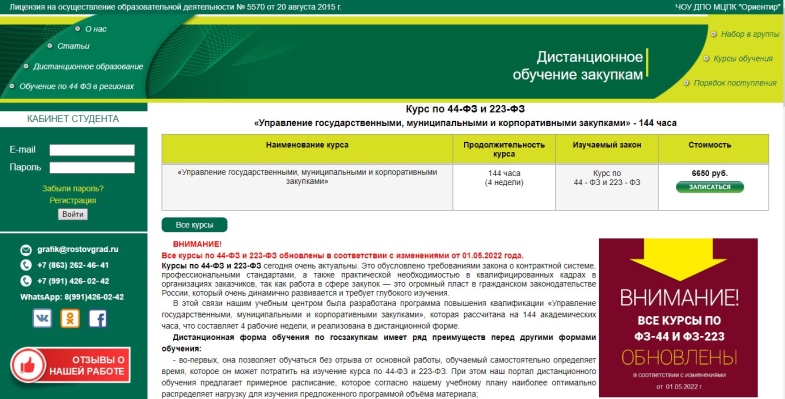Click thumbs-up icon on reviews banner
This screenshot has height=399, width=785.
click(x=28, y=365)
